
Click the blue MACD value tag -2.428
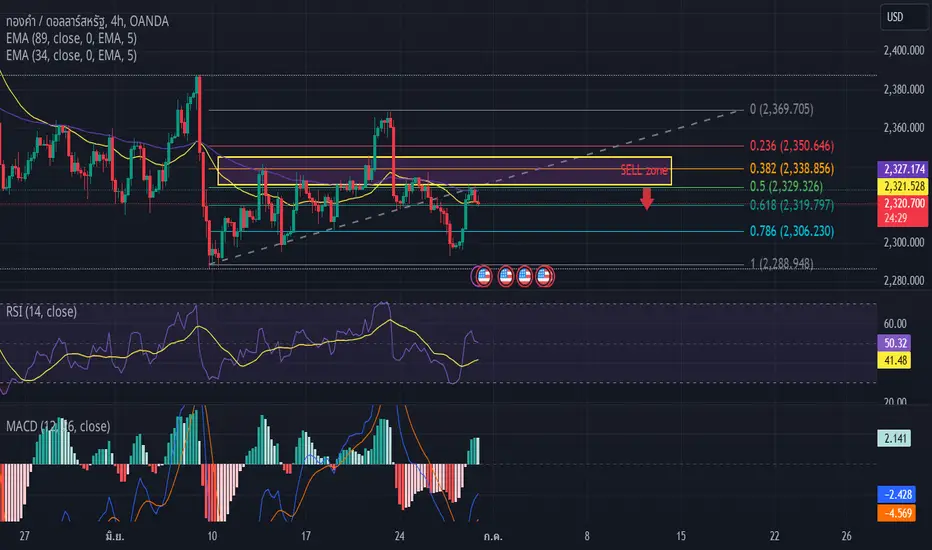click(x=896, y=495)
